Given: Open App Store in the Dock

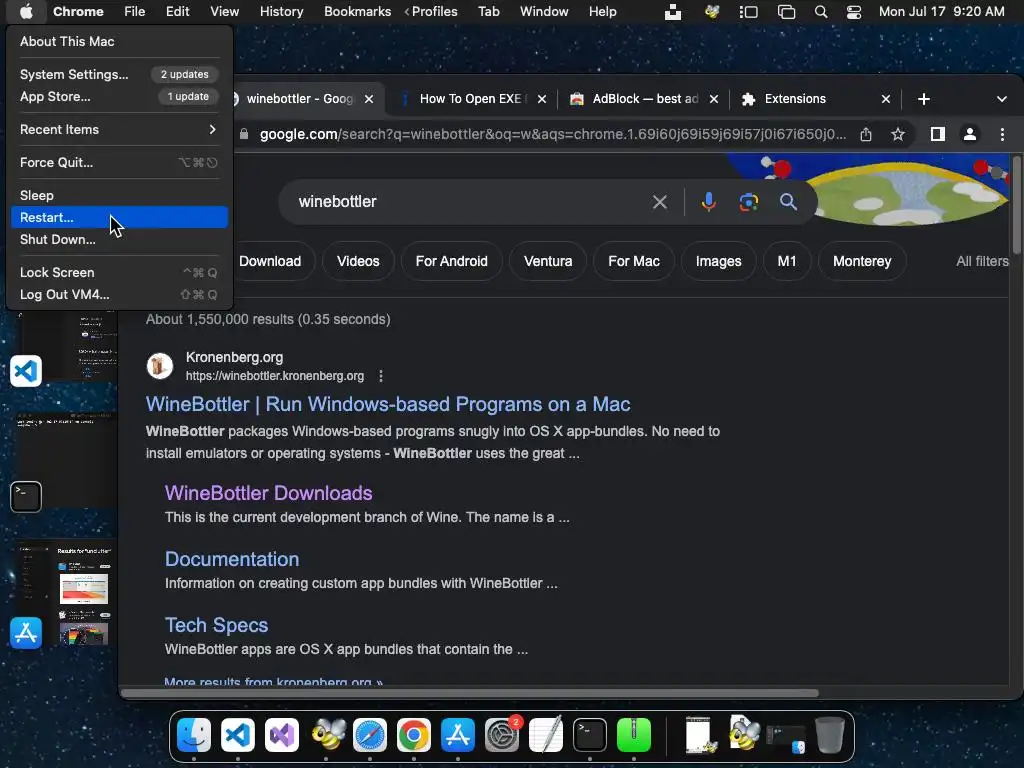Looking at the screenshot, I should point(457,735).
